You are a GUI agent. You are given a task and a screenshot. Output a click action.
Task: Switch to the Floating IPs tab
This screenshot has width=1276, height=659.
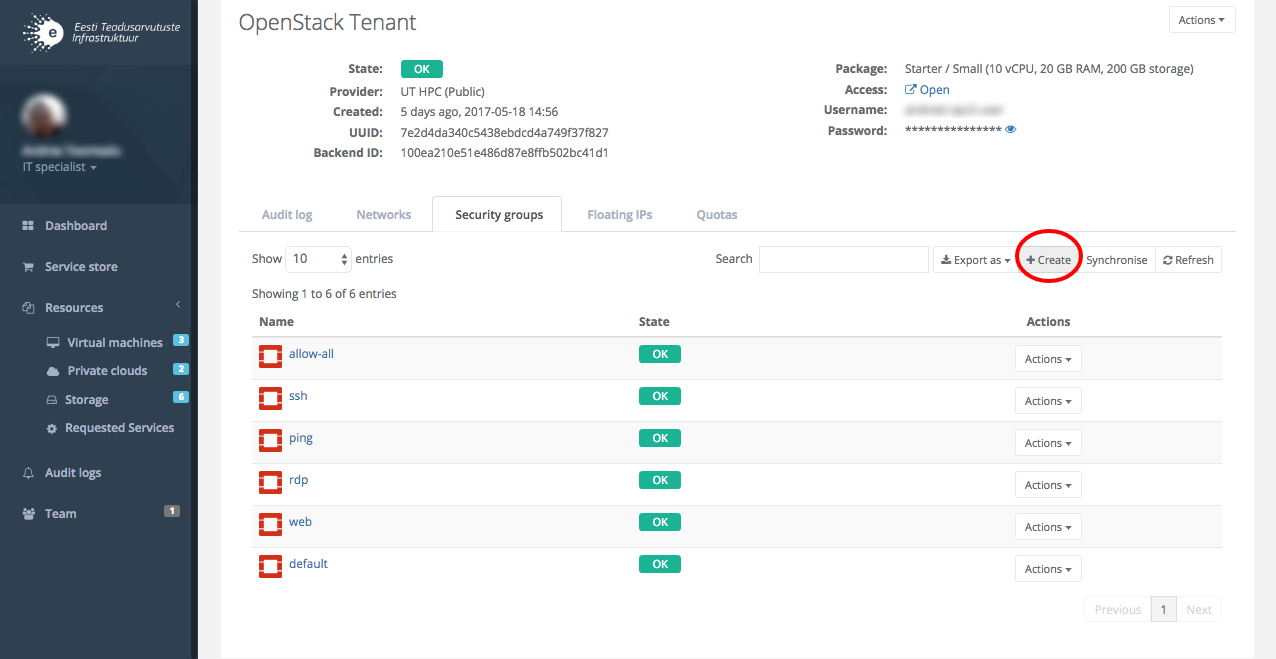click(620, 215)
